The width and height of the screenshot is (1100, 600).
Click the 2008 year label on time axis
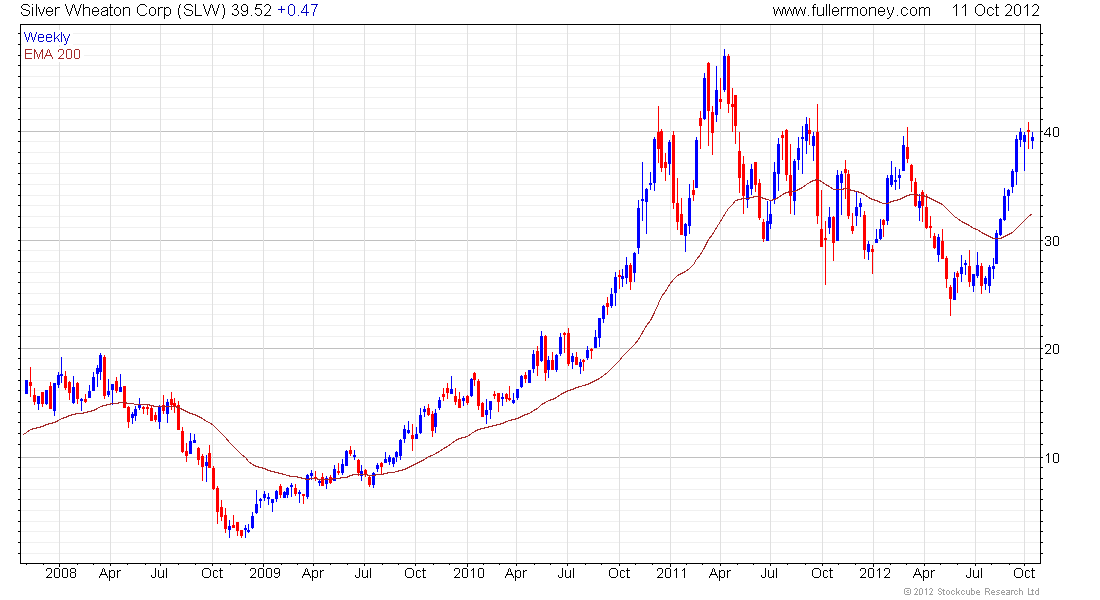point(61,573)
